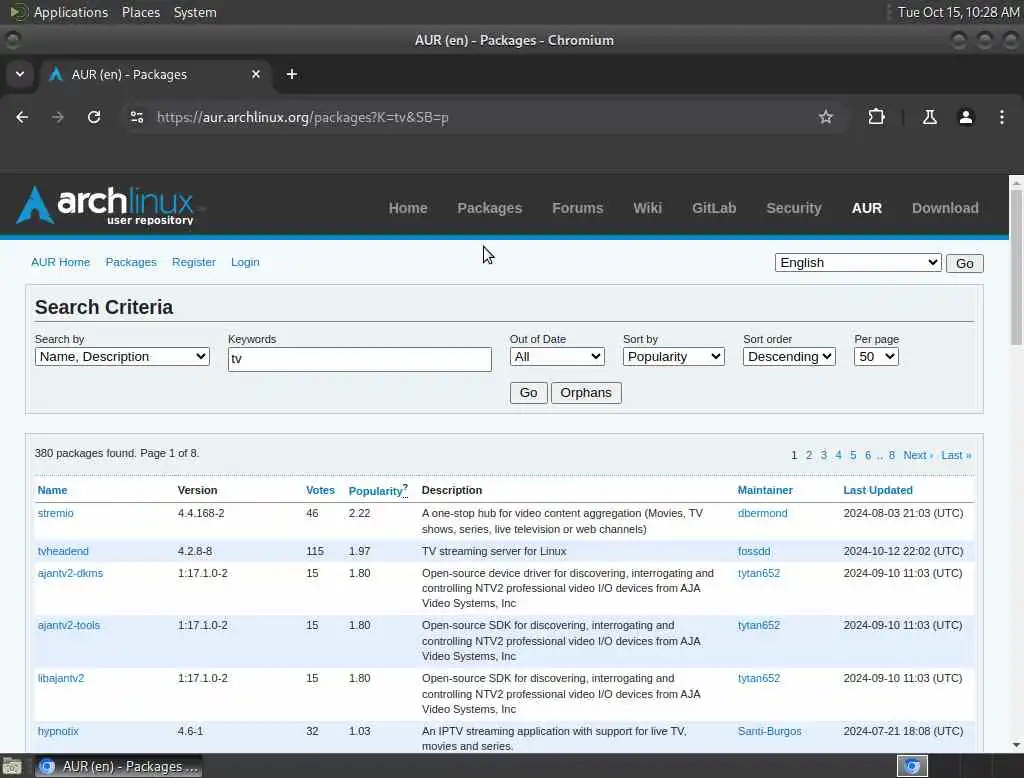Click the page vertical scrollbar
Screen dimensions: 1024x778
coord(1016,268)
